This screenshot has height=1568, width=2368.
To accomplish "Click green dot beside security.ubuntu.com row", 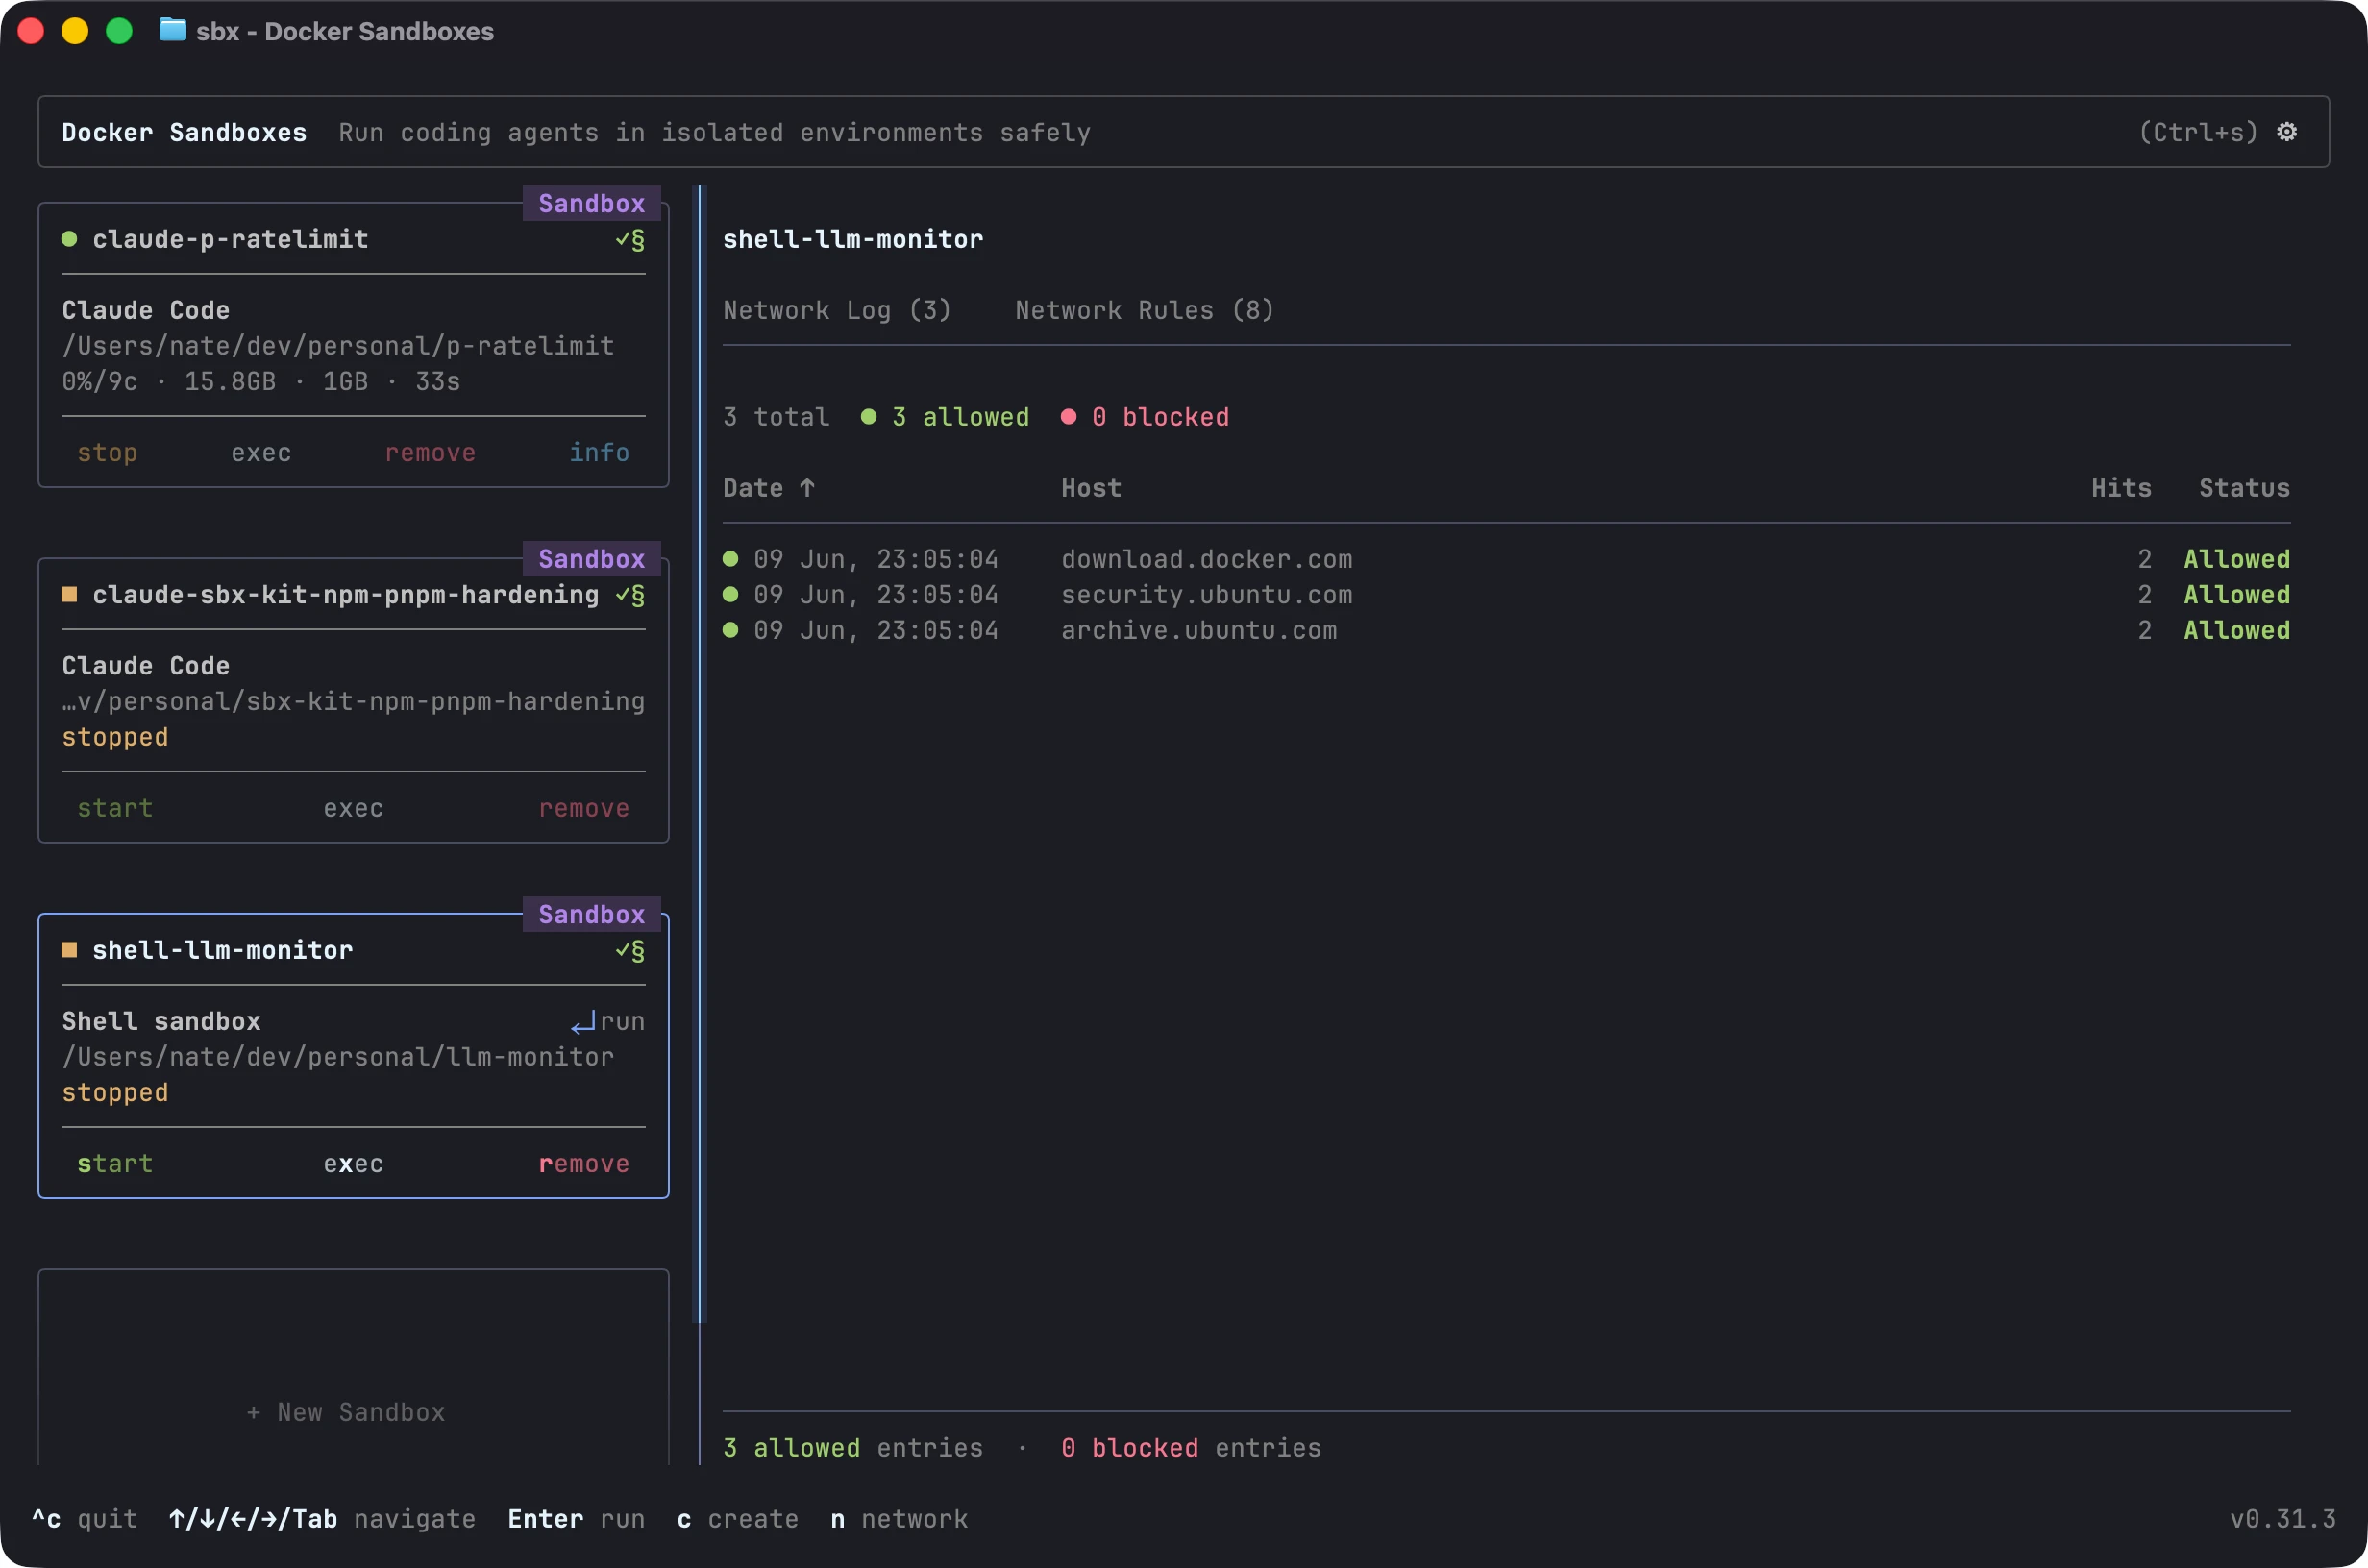I will pyautogui.click(x=731, y=594).
